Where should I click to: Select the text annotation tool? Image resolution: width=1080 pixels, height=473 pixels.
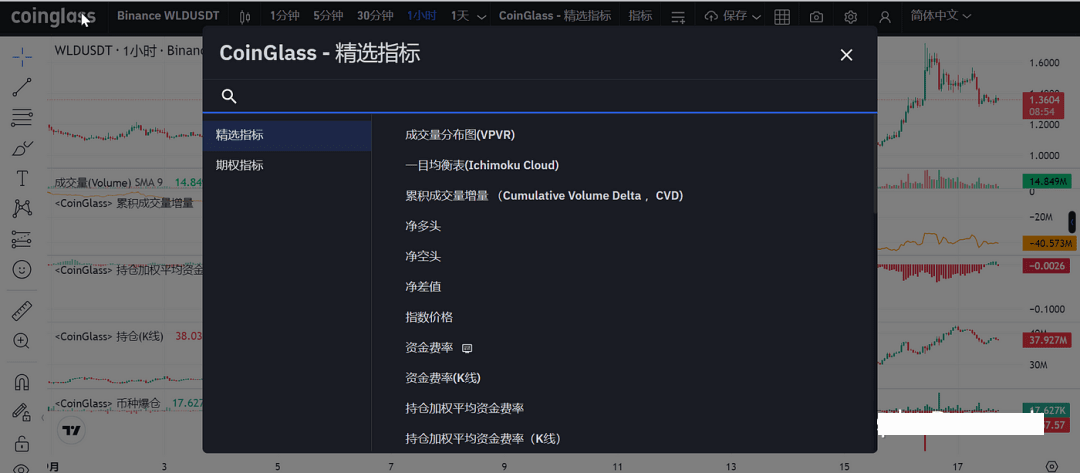[x=22, y=178]
